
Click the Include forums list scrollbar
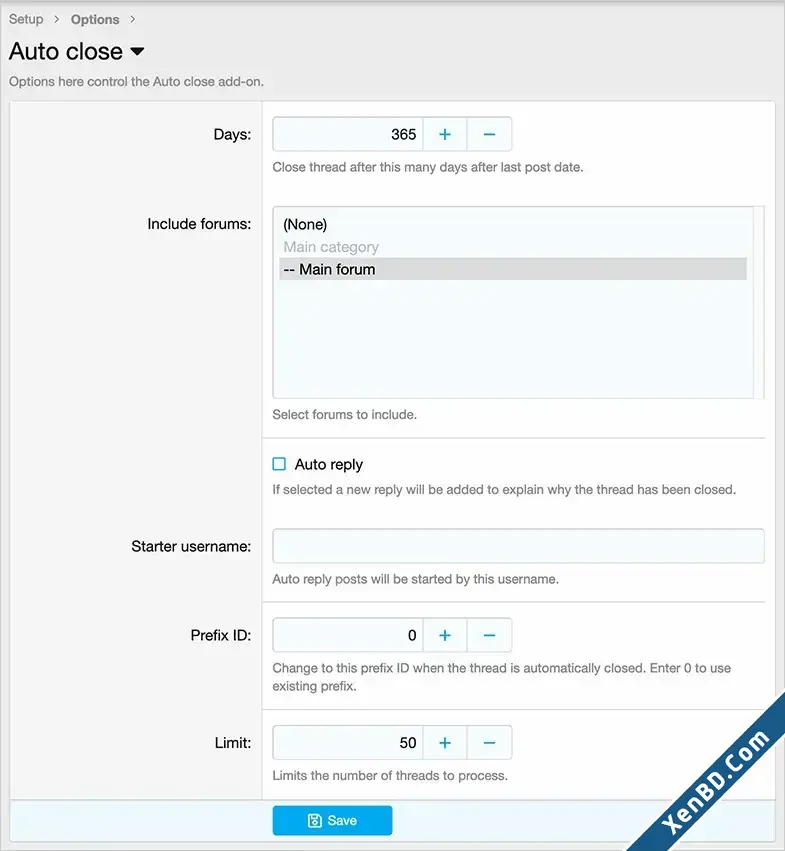pyautogui.click(x=759, y=302)
